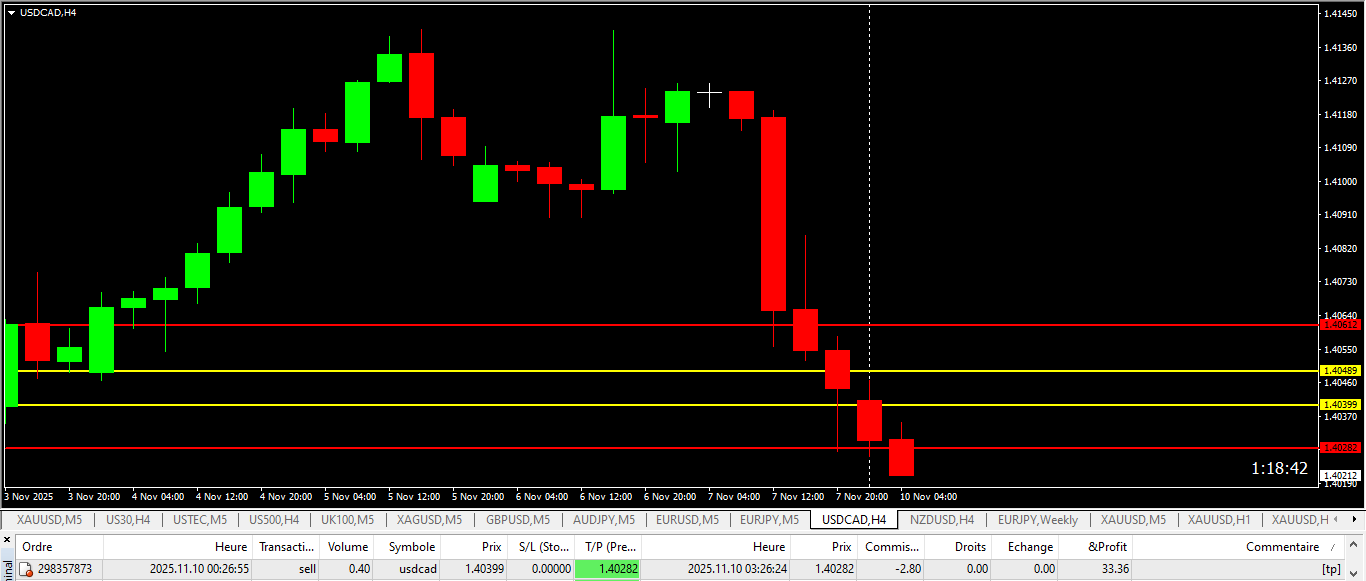This screenshot has width=1366, height=581.
Task: Click the T/P column header
Action: coord(609,547)
